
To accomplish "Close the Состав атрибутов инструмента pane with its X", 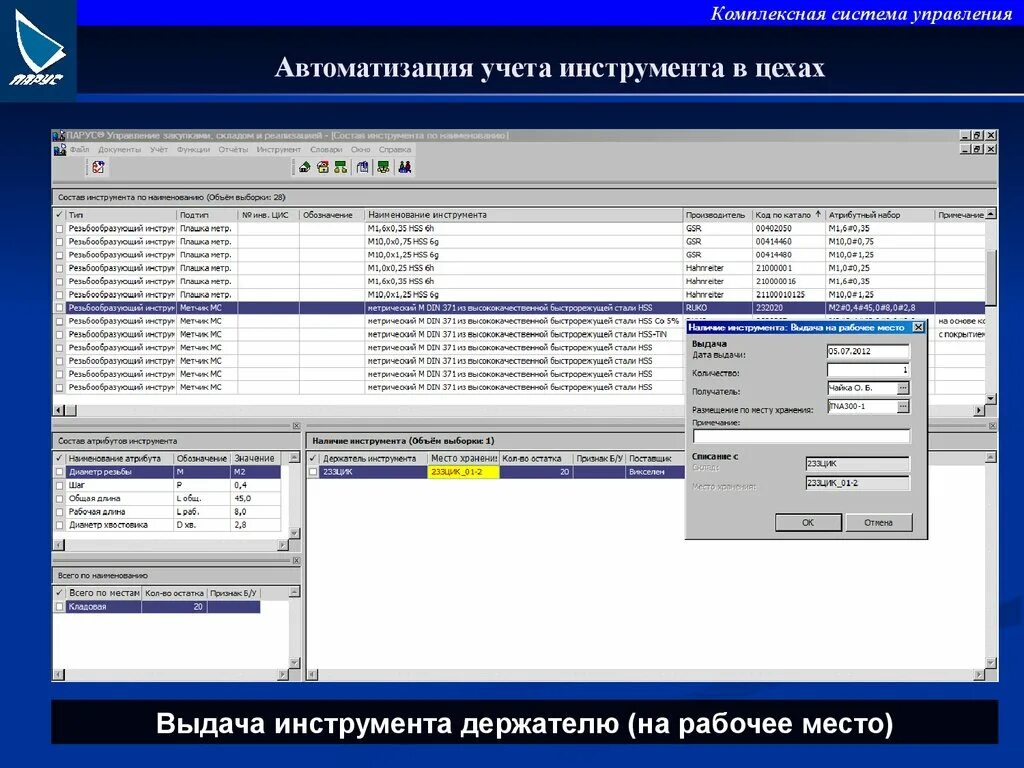I will tap(296, 426).
